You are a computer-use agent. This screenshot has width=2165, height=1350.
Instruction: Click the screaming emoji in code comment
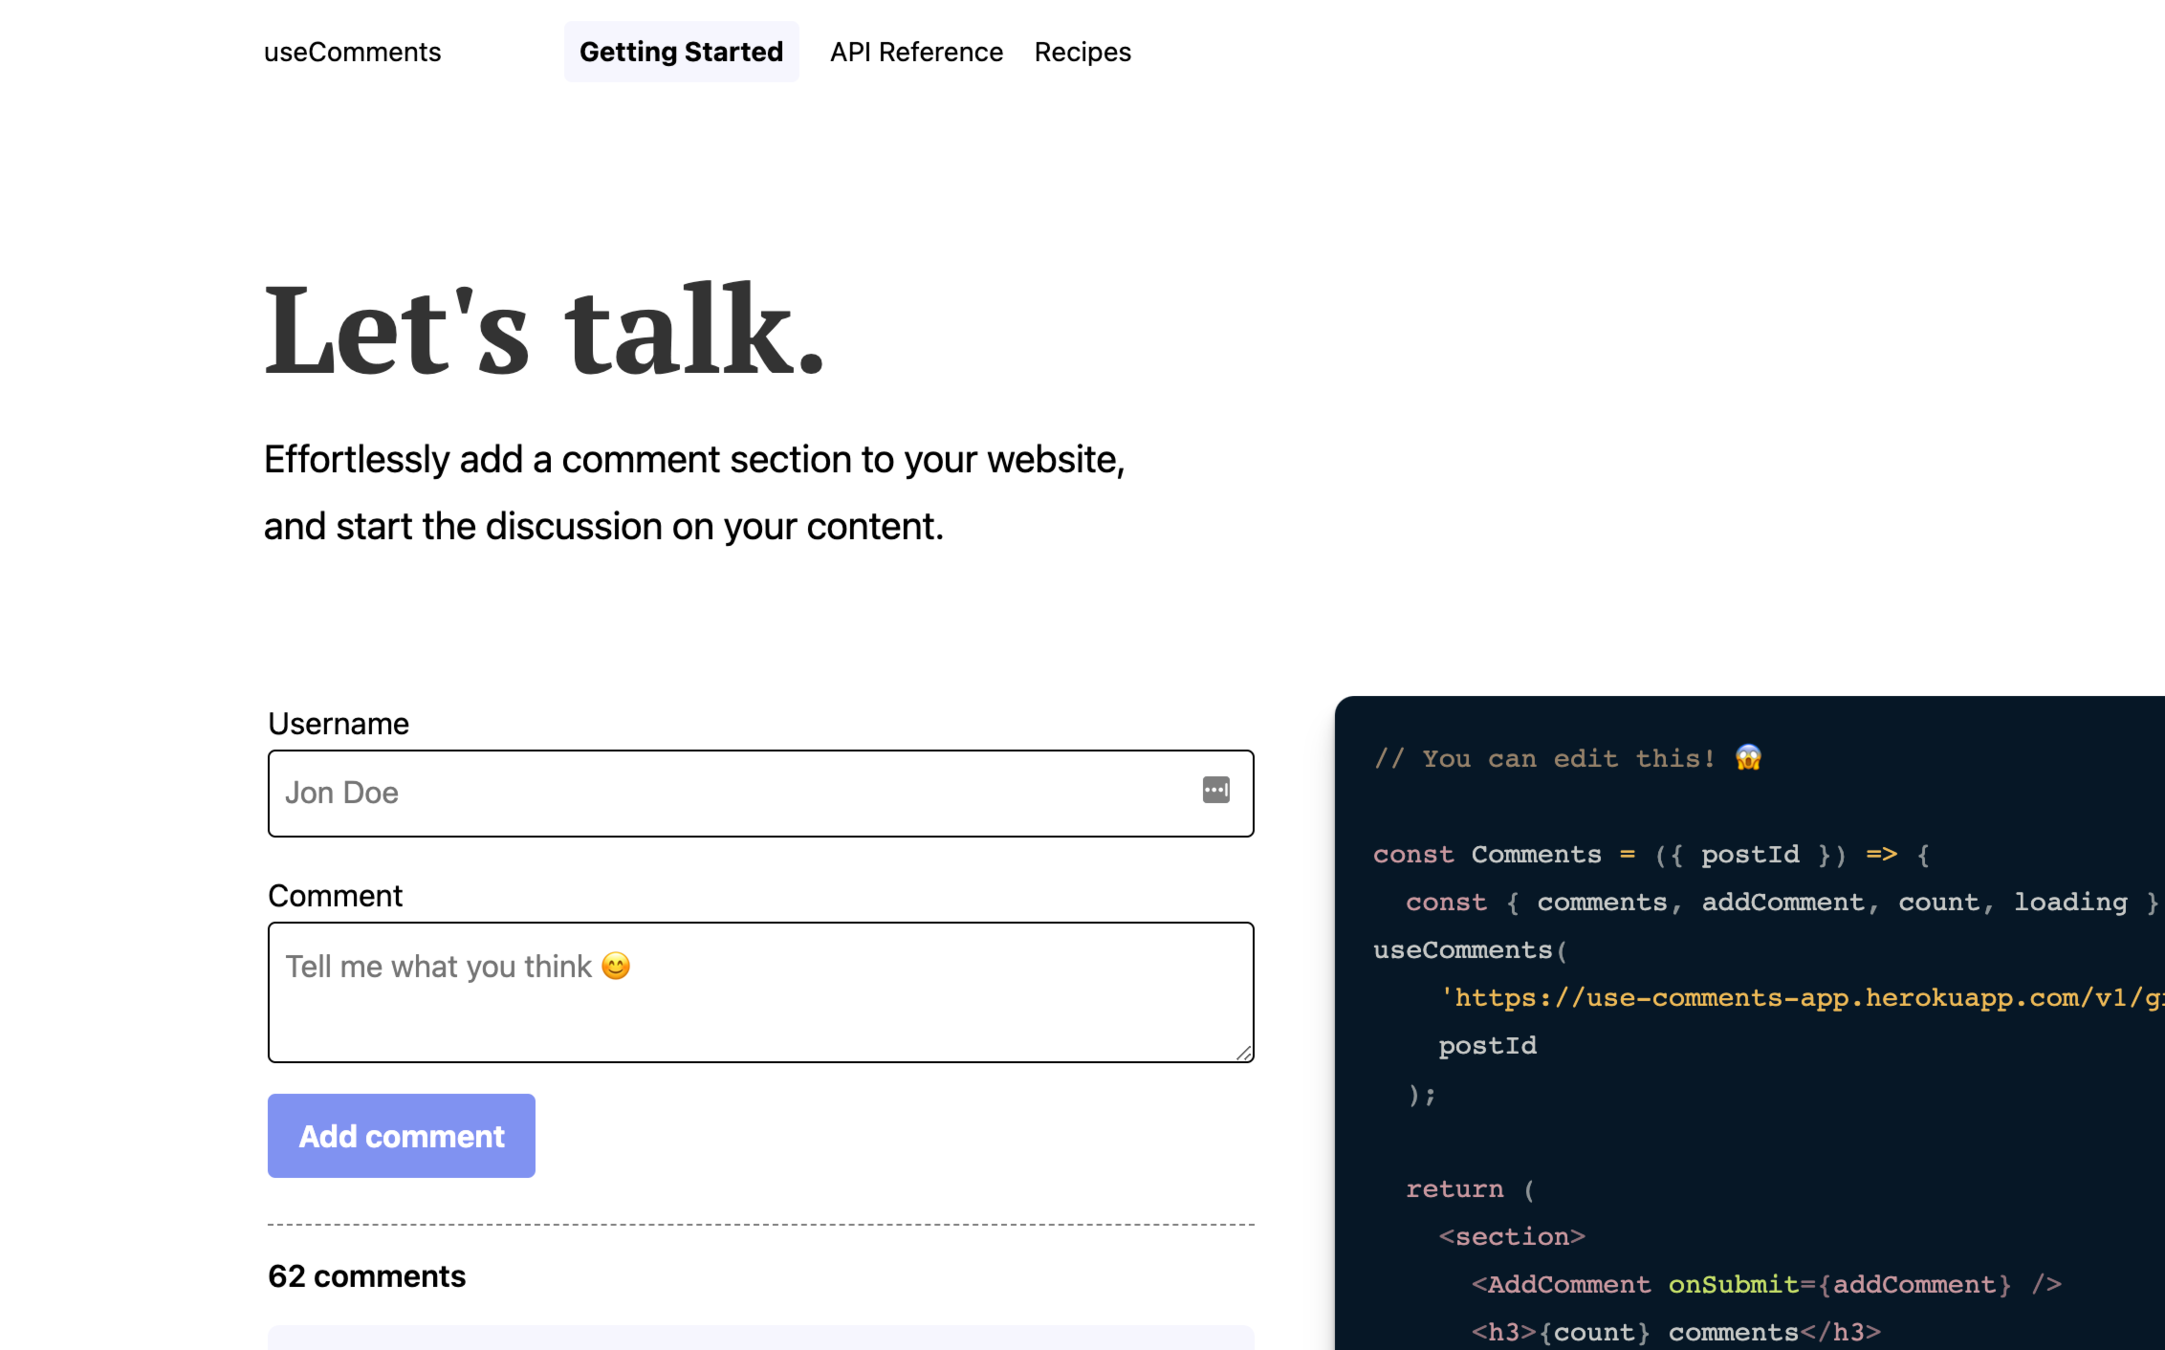tap(1748, 758)
